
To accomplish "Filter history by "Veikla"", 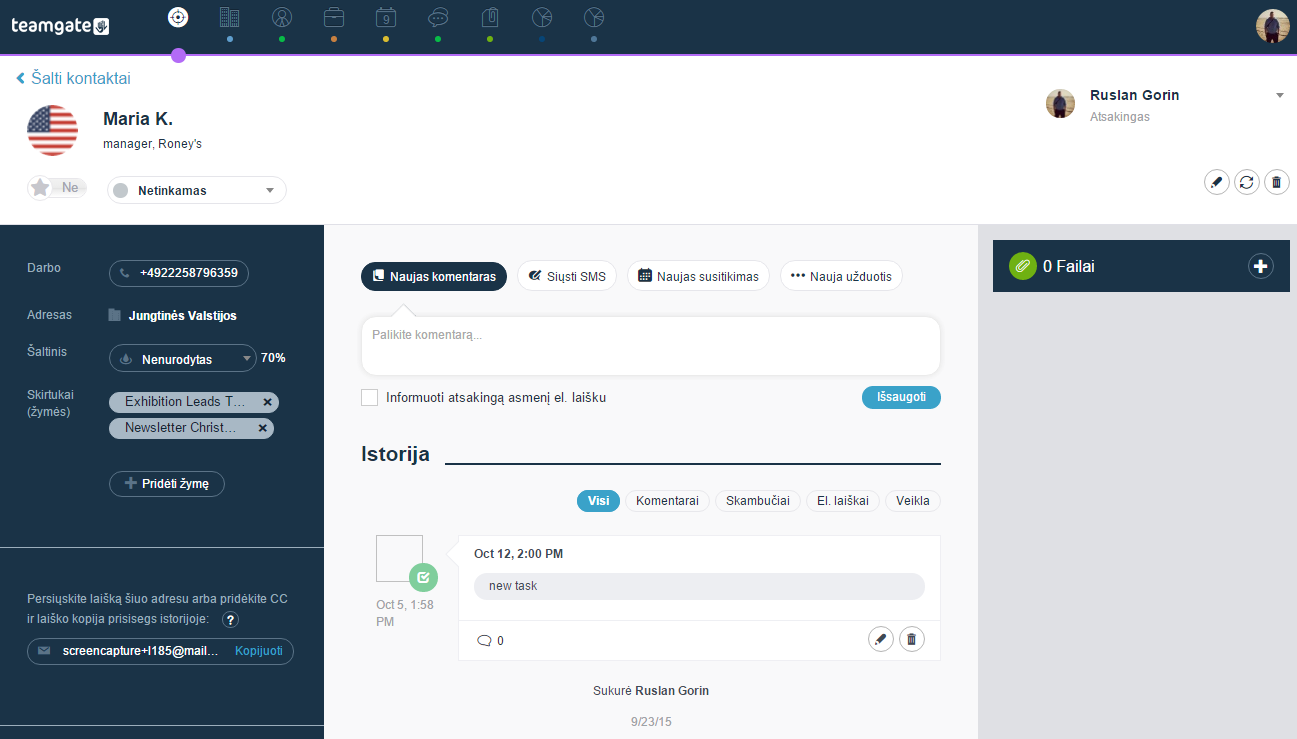I will pyautogui.click(x=913, y=501).
